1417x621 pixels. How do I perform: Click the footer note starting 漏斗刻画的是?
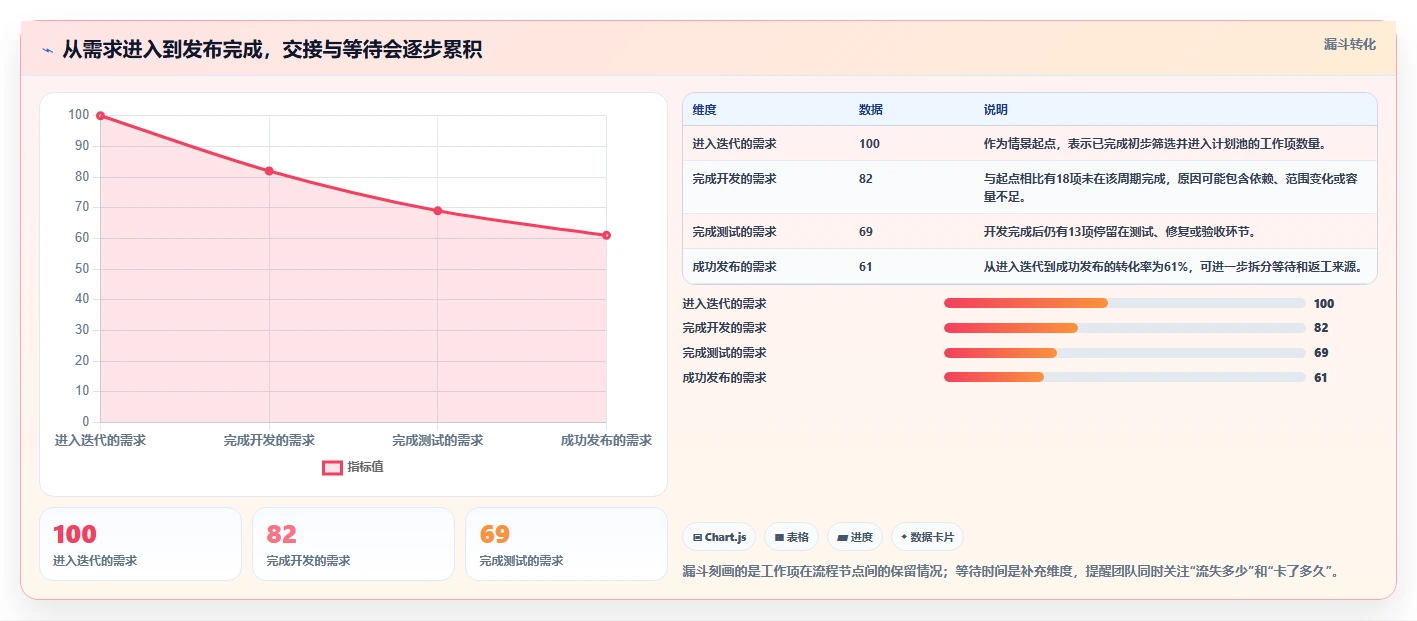pyautogui.click(x=1010, y=572)
